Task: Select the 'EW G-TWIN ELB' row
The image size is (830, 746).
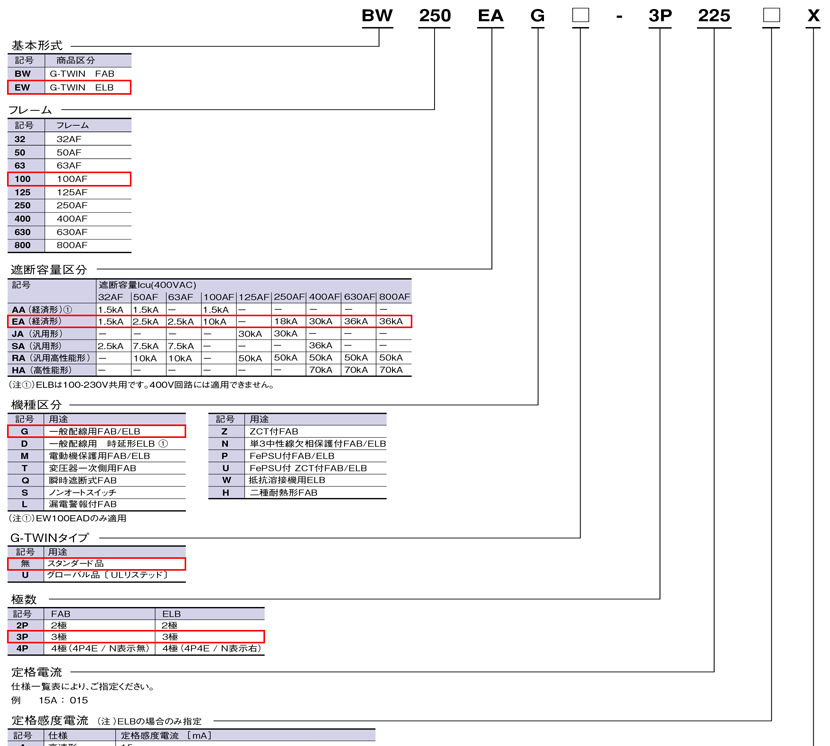Action: pyautogui.click(x=69, y=87)
